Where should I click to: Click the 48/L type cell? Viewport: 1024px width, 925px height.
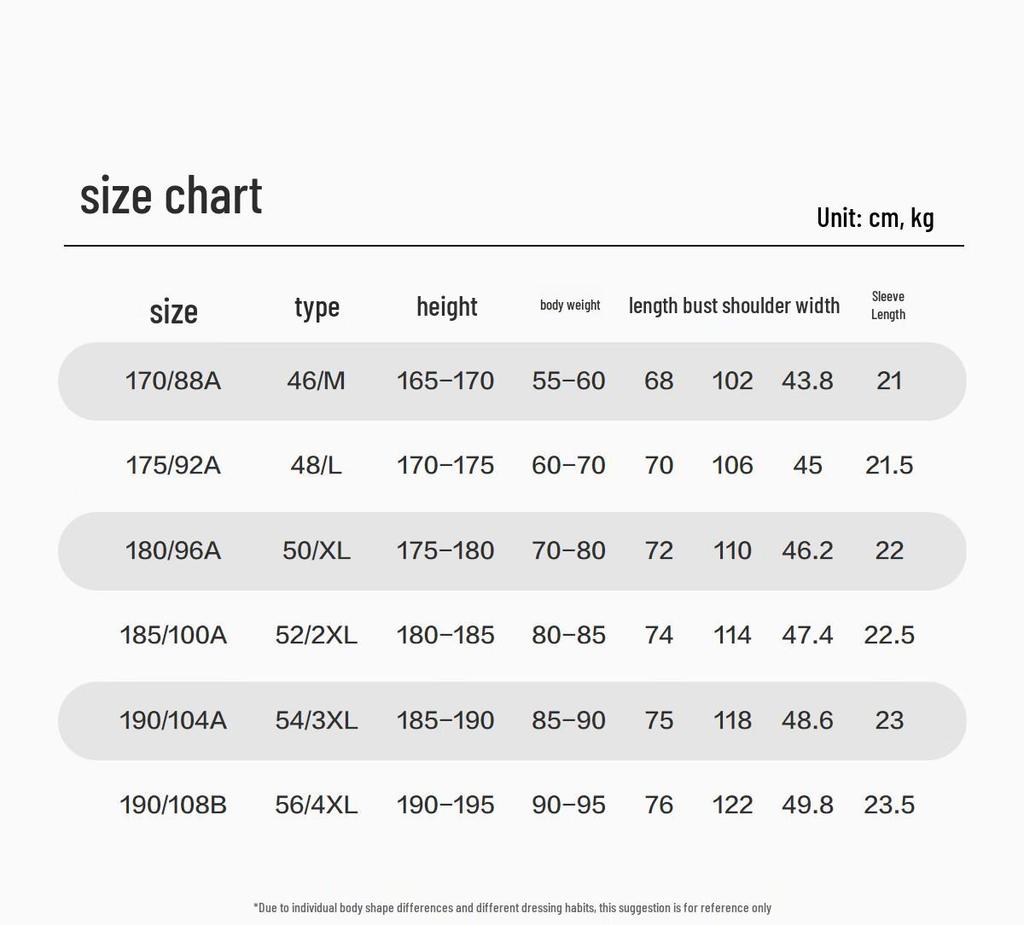coord(316,465)
